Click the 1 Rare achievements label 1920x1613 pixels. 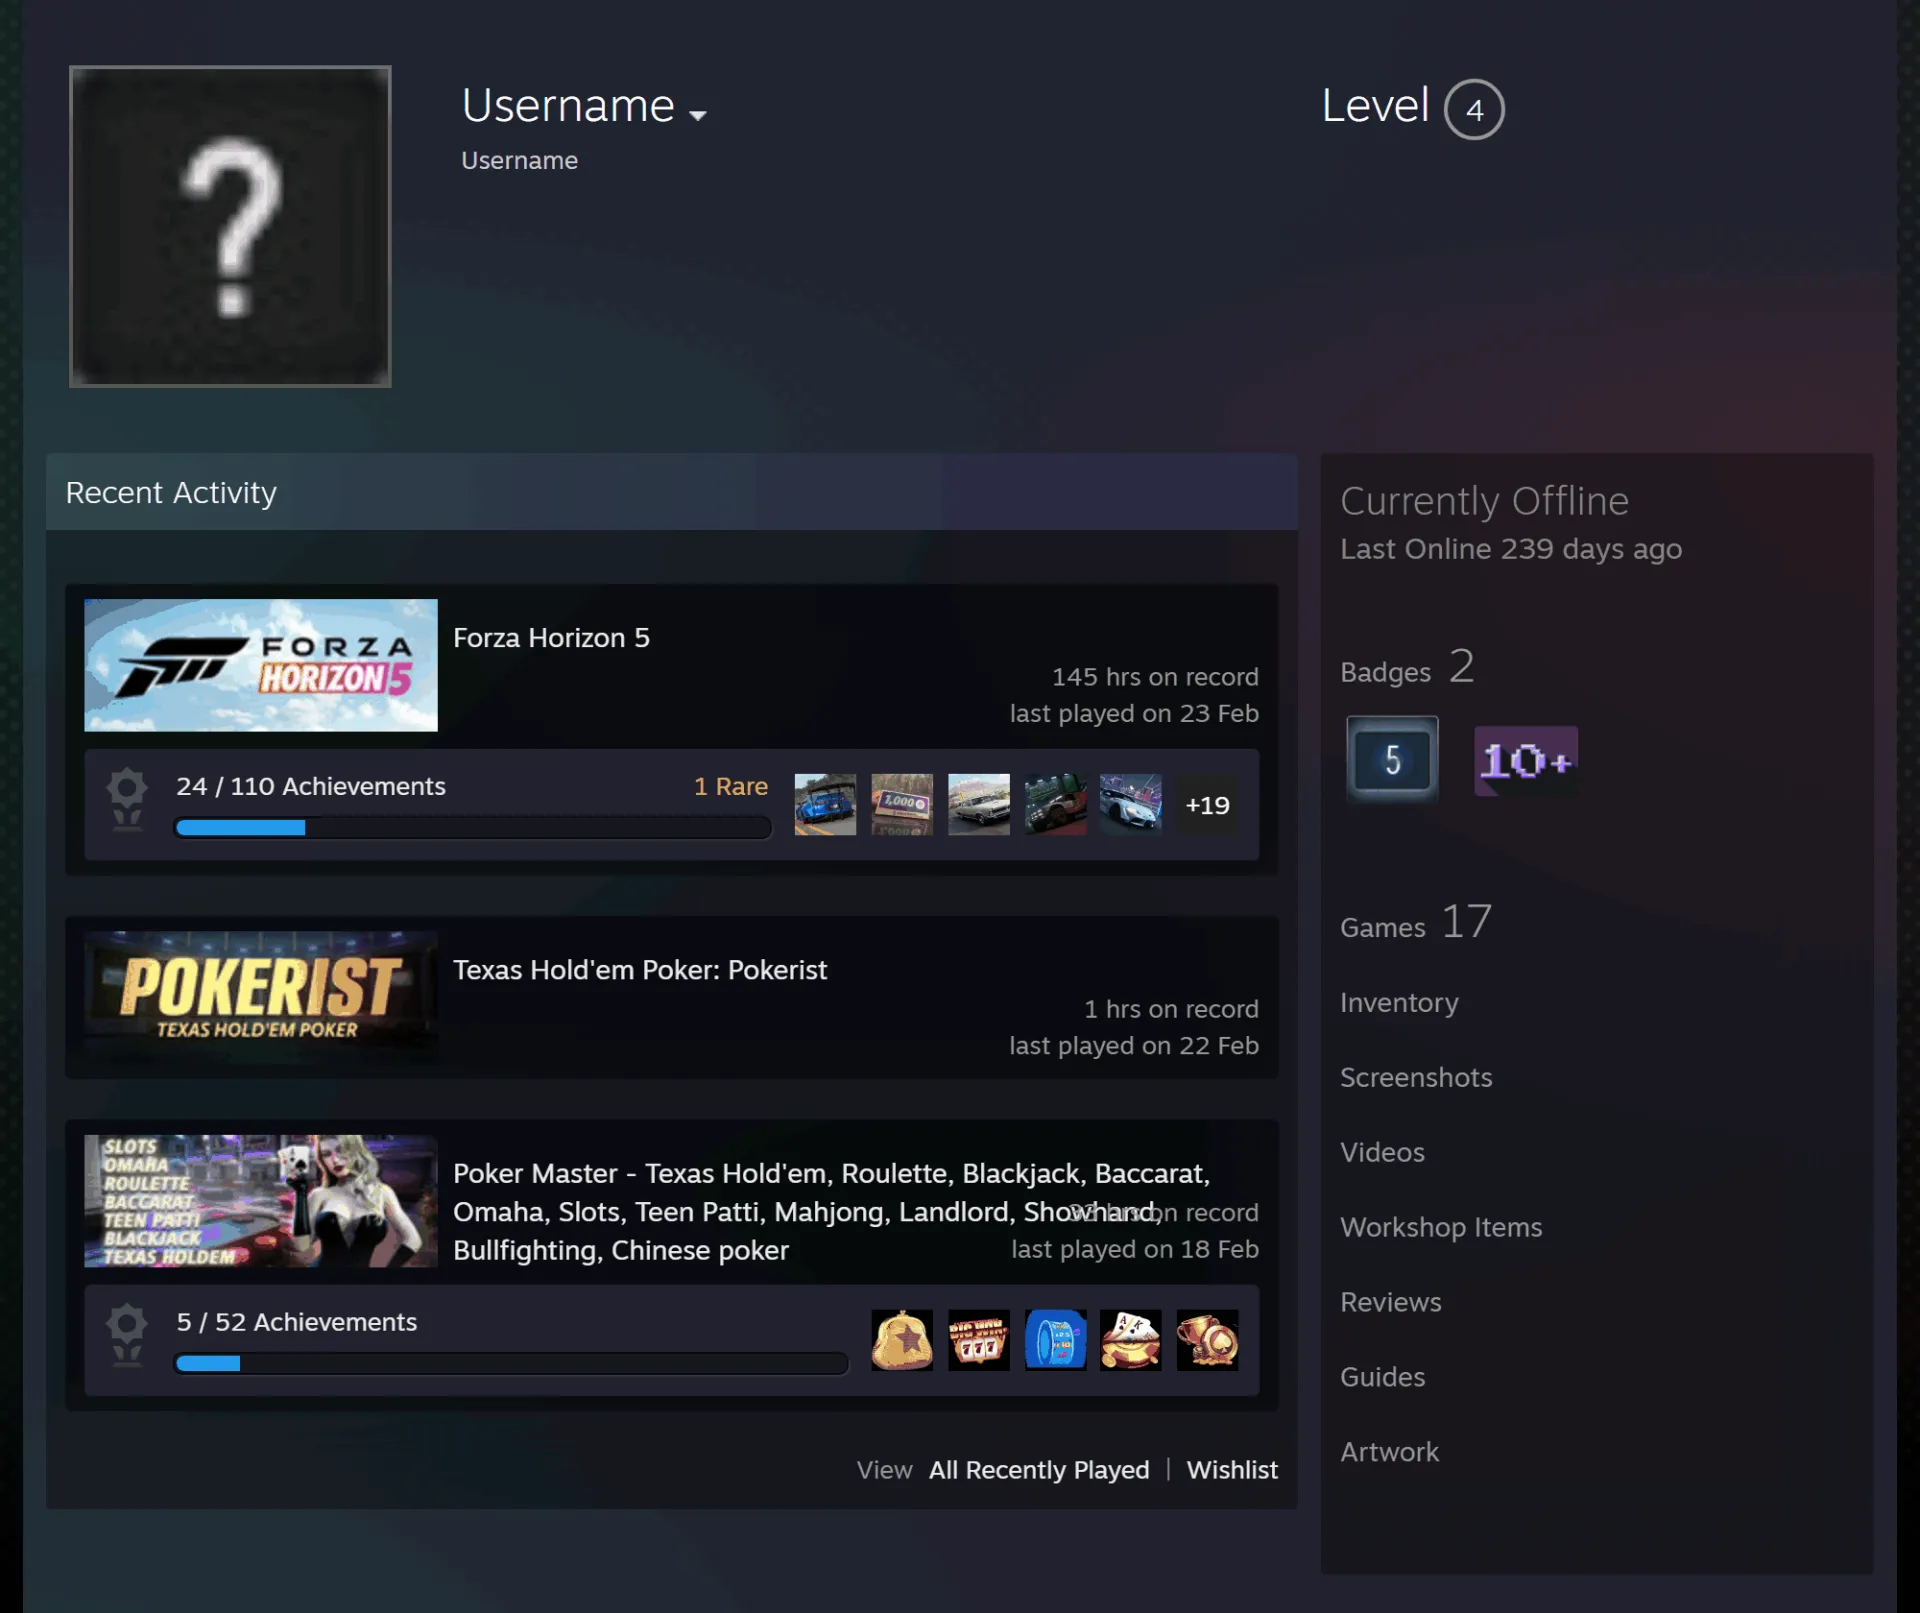(731, 786)
